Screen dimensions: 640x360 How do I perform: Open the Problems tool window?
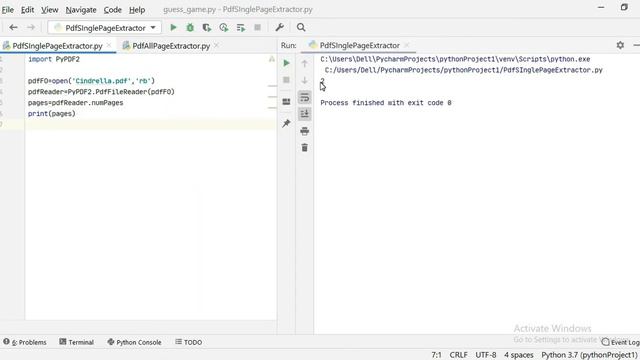coord(25,342)
